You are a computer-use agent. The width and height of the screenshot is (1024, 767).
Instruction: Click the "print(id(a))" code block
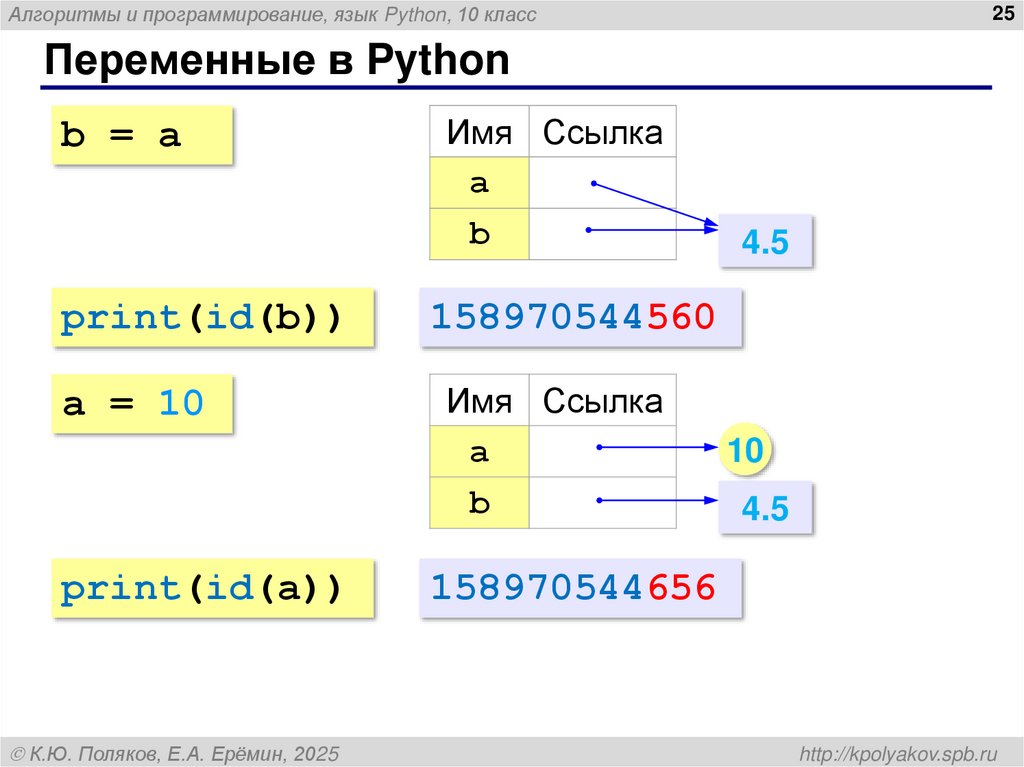click(211, 588)
